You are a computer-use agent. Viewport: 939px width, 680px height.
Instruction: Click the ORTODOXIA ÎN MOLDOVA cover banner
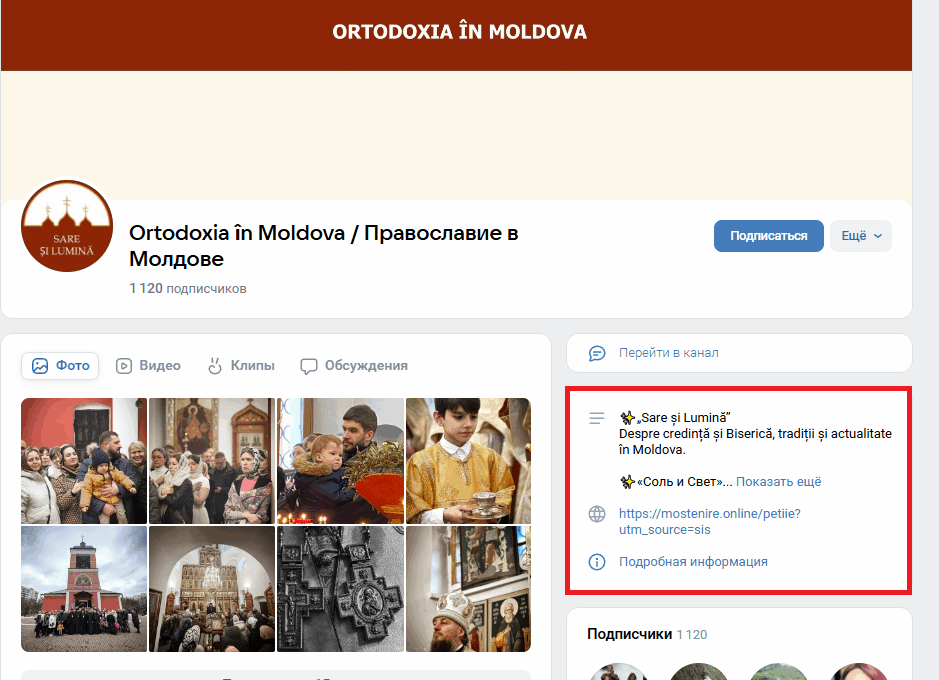[456, 102]
